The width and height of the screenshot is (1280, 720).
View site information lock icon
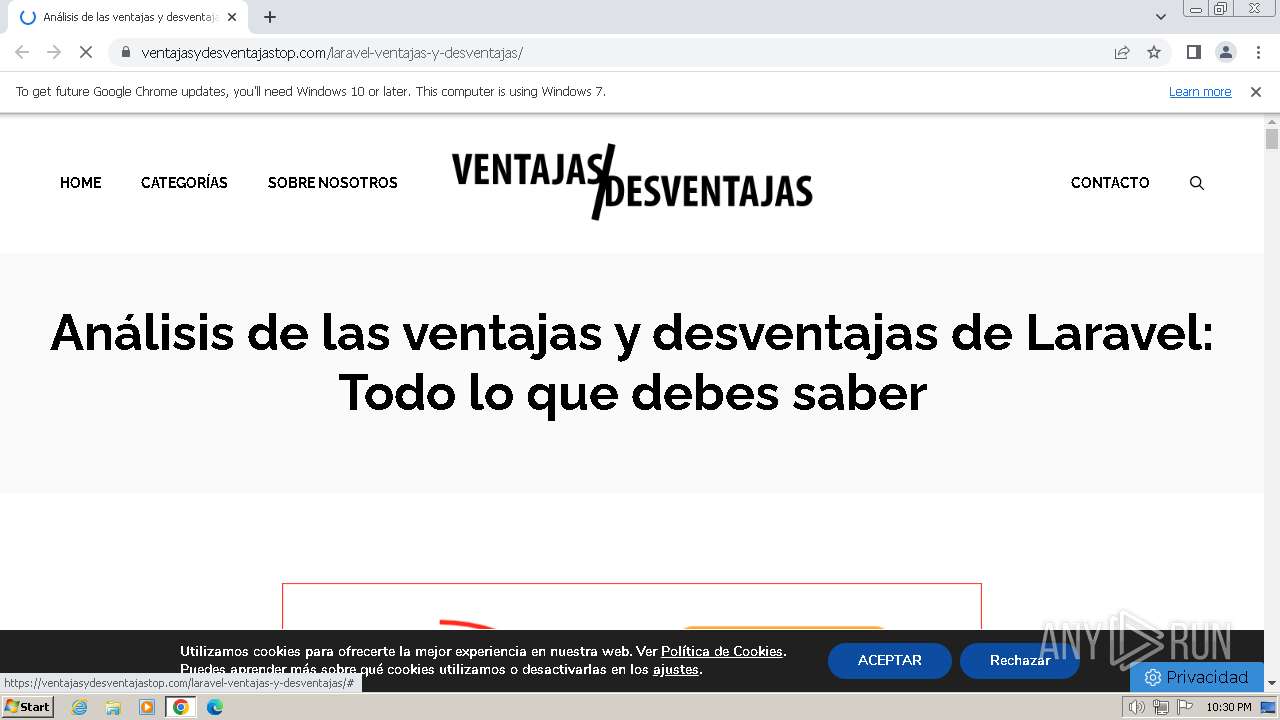pyautogui.click(x=126, y=52)
